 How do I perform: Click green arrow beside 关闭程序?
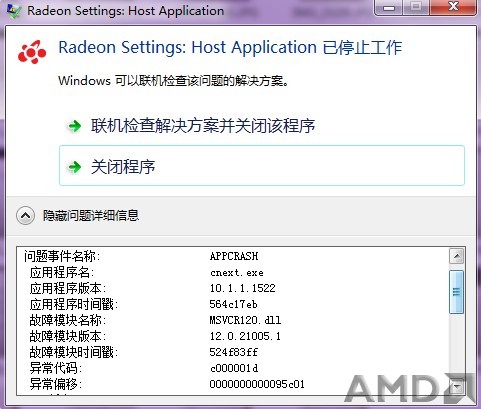click(x=74, y=167)
